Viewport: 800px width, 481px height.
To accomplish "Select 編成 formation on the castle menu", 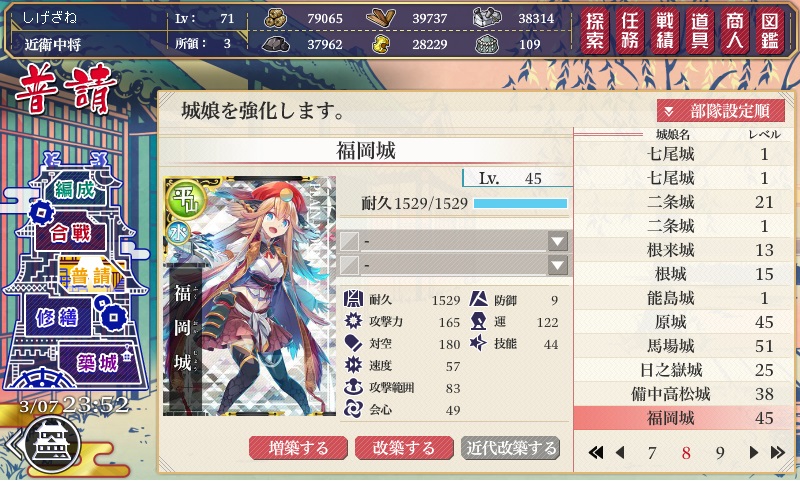I will tap(75, 190).
